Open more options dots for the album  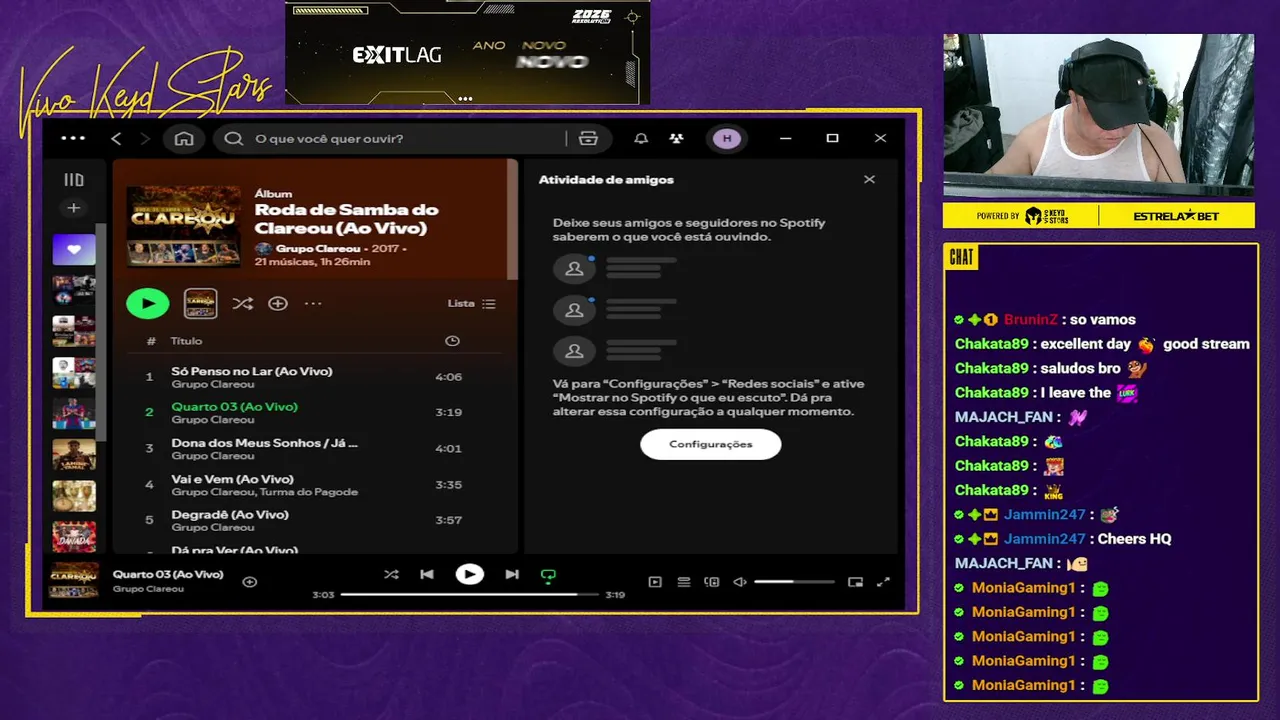coord(313,303)
